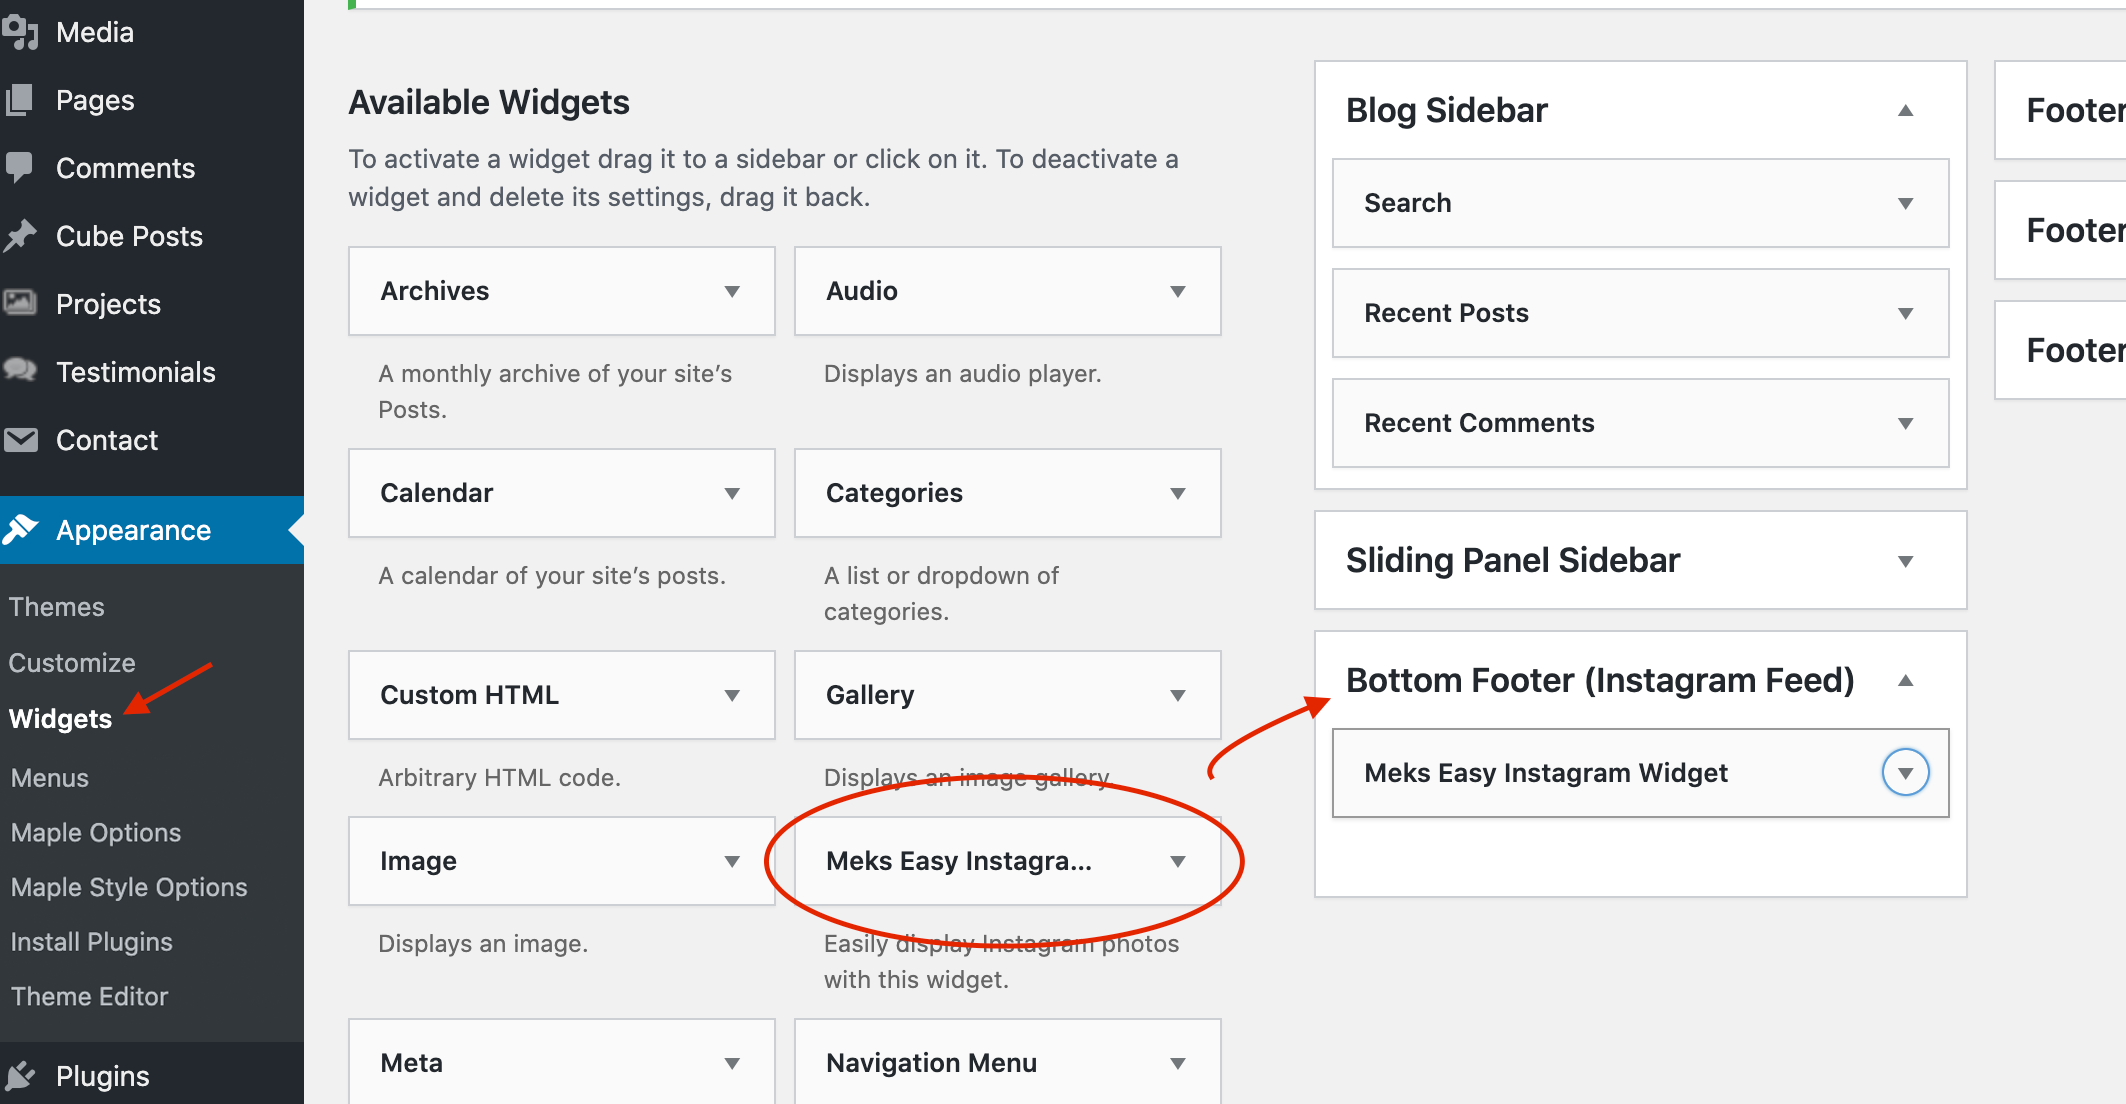Open the Themes submenu item
2126x1104 pixels.
[x=57, y=607]
